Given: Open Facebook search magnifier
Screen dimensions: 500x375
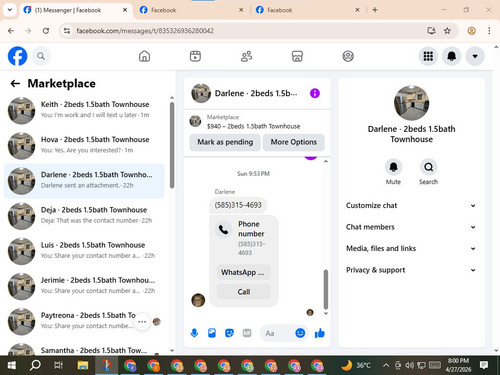Looking at the screenshot, I should (41, 56).
